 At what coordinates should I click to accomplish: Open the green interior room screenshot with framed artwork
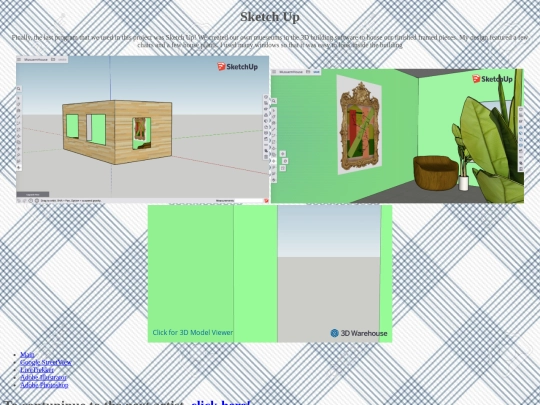[397, 136]
